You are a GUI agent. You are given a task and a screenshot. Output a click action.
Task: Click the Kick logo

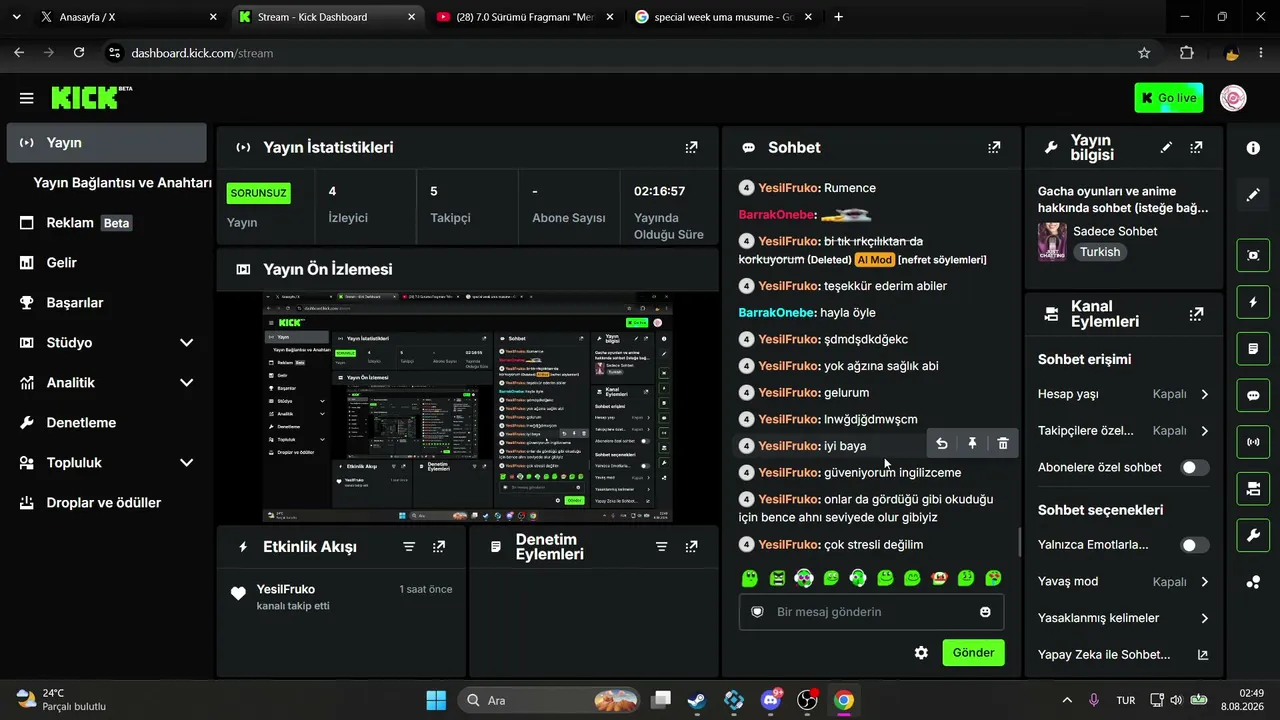(91, 97)
